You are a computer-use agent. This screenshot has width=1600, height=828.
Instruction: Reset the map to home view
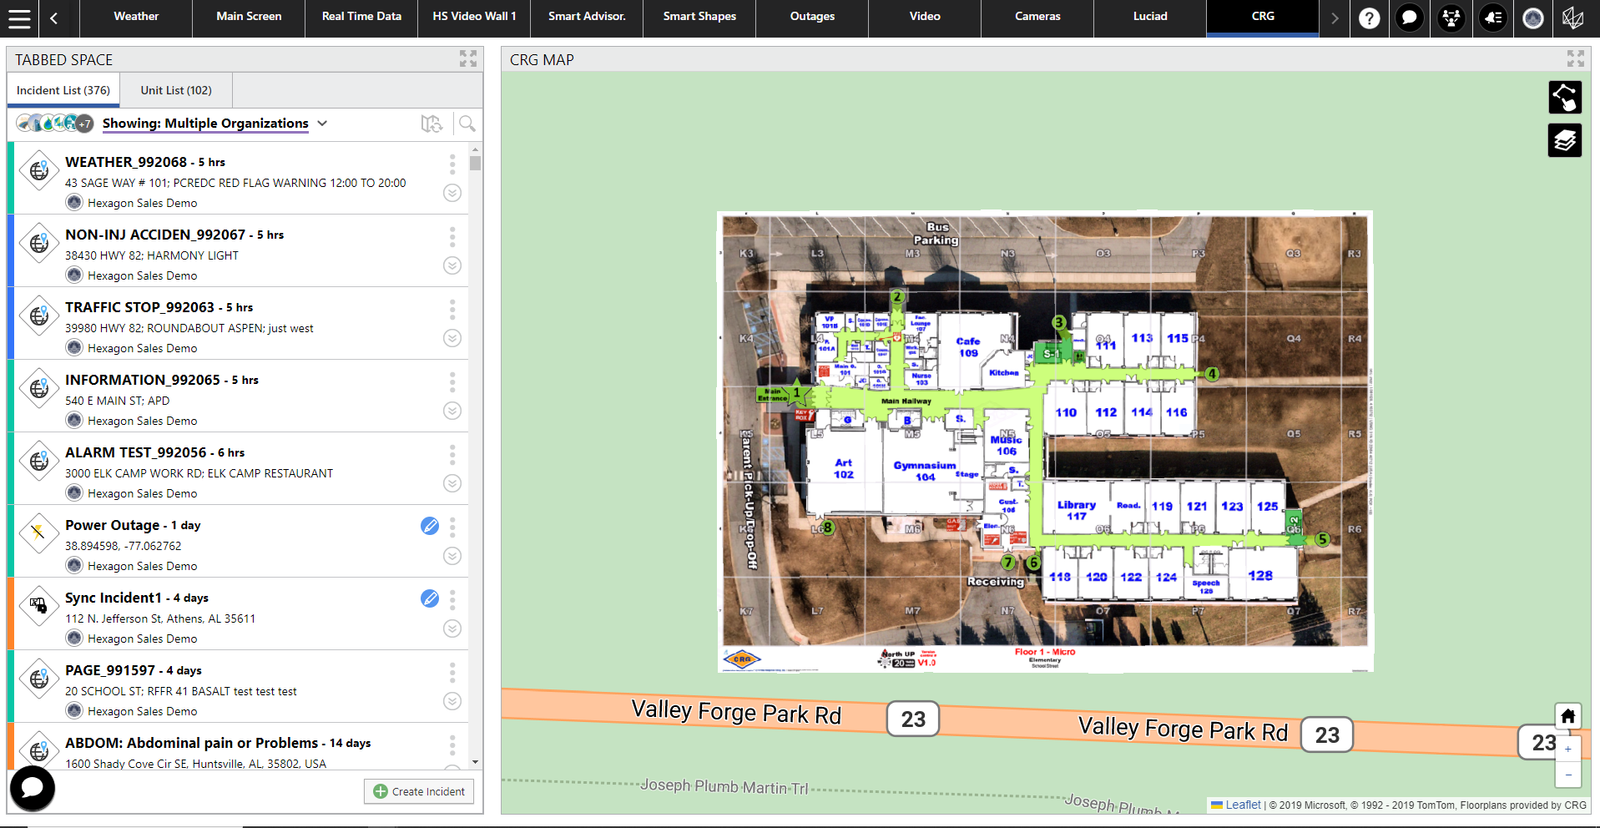click(1568, 716)
